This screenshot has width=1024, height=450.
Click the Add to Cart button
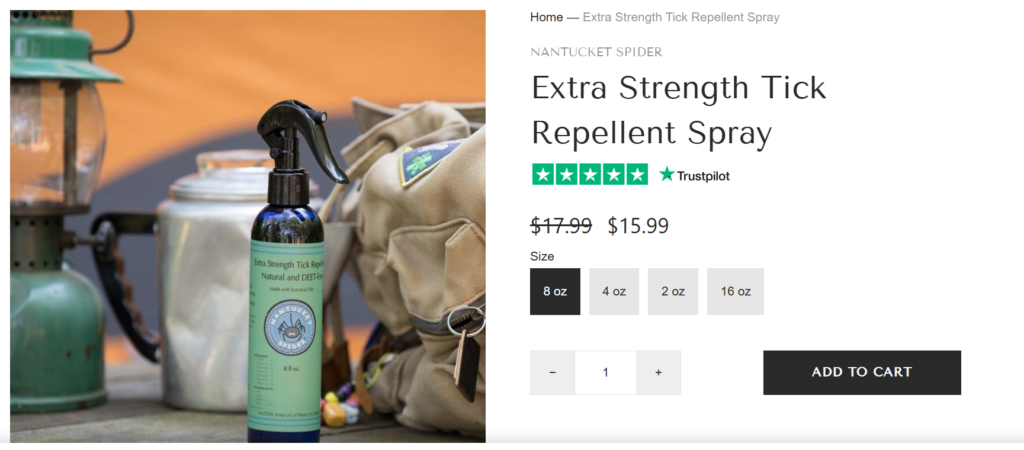(x=862, y=372)
